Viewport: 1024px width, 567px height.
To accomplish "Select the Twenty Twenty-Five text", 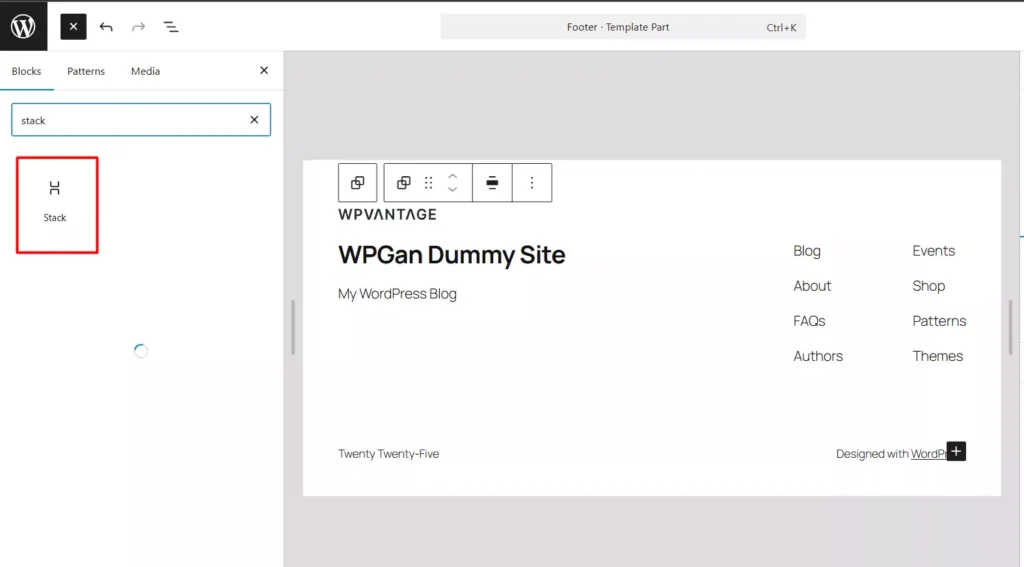I will (x=389, y=454).
